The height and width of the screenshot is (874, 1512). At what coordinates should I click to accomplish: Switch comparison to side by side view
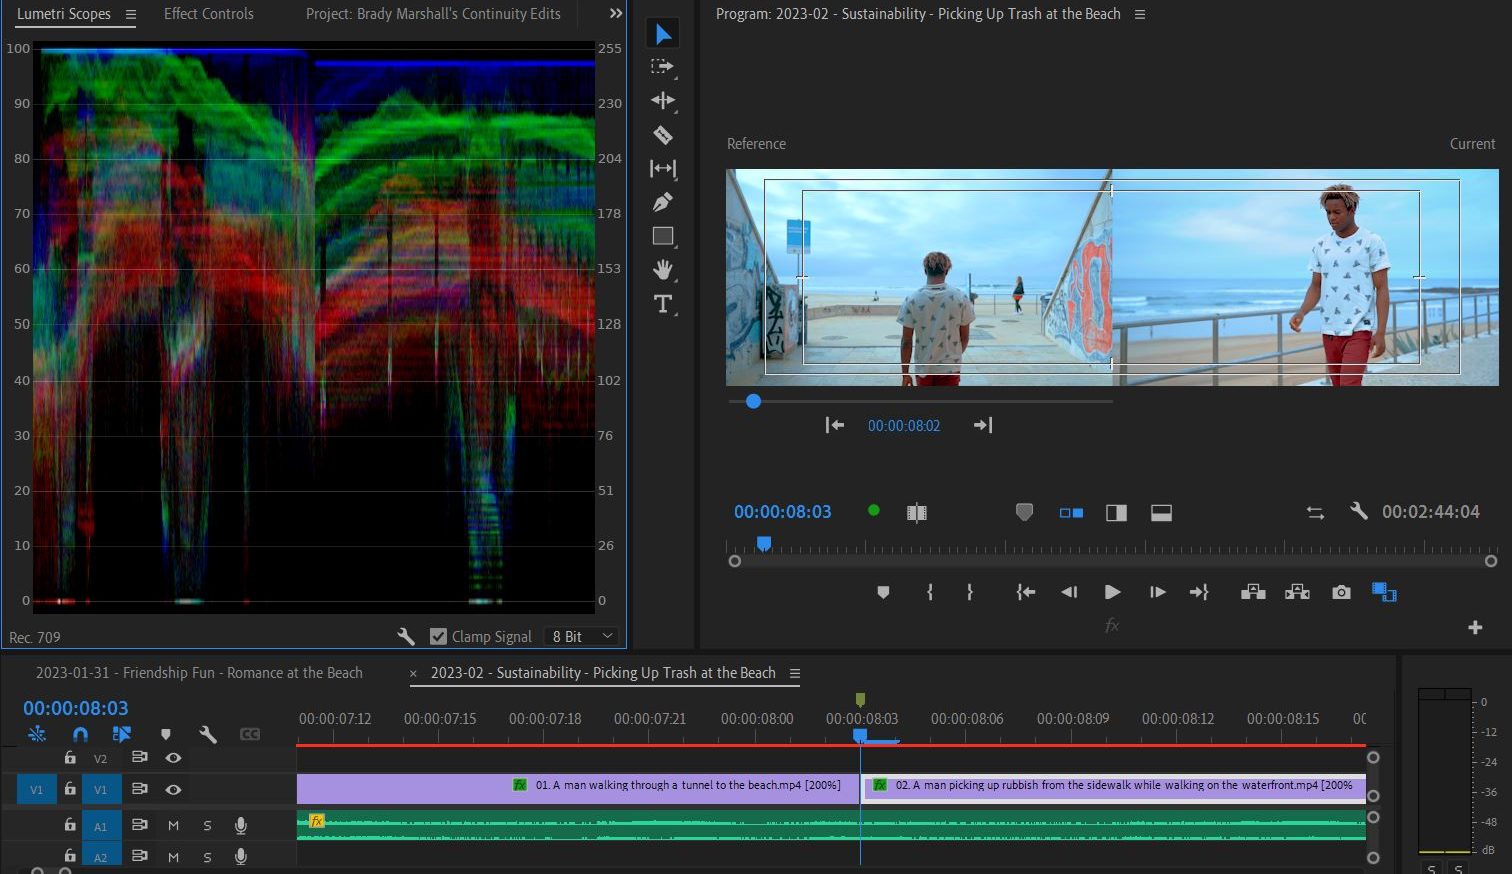[1071, 513]
